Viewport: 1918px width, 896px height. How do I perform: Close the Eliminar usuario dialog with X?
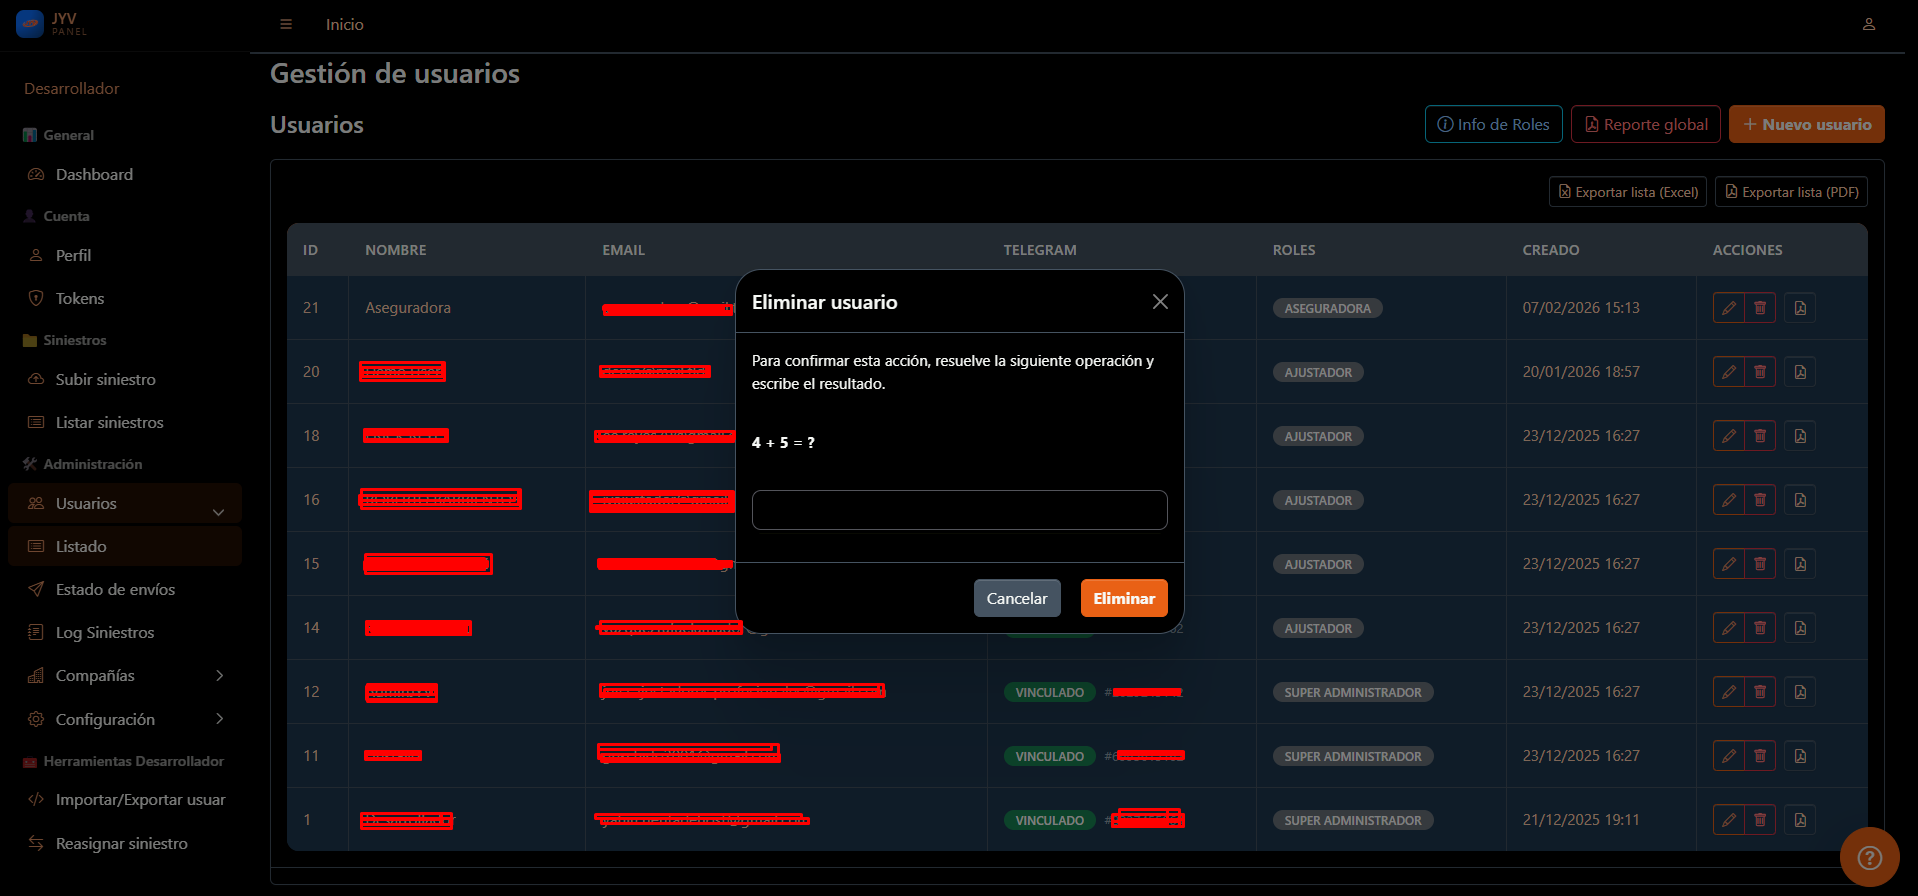point(1160,302)
